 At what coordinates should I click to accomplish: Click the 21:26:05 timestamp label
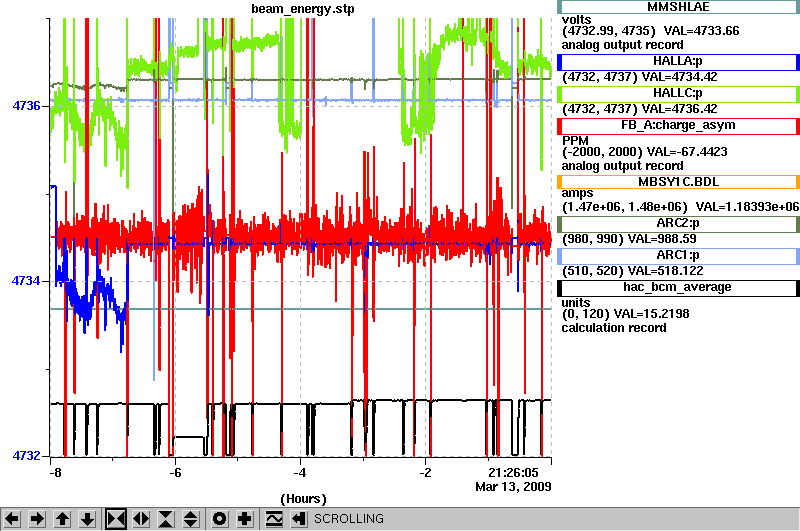point(513,472)
